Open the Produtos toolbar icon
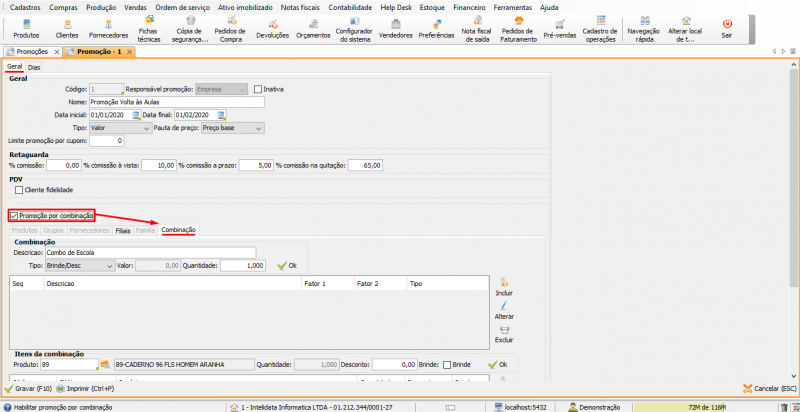800x412 pixels. [27, 26]
